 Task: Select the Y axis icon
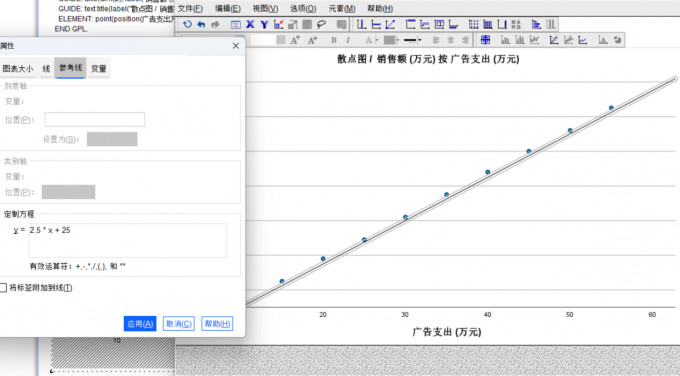[264, 25]
